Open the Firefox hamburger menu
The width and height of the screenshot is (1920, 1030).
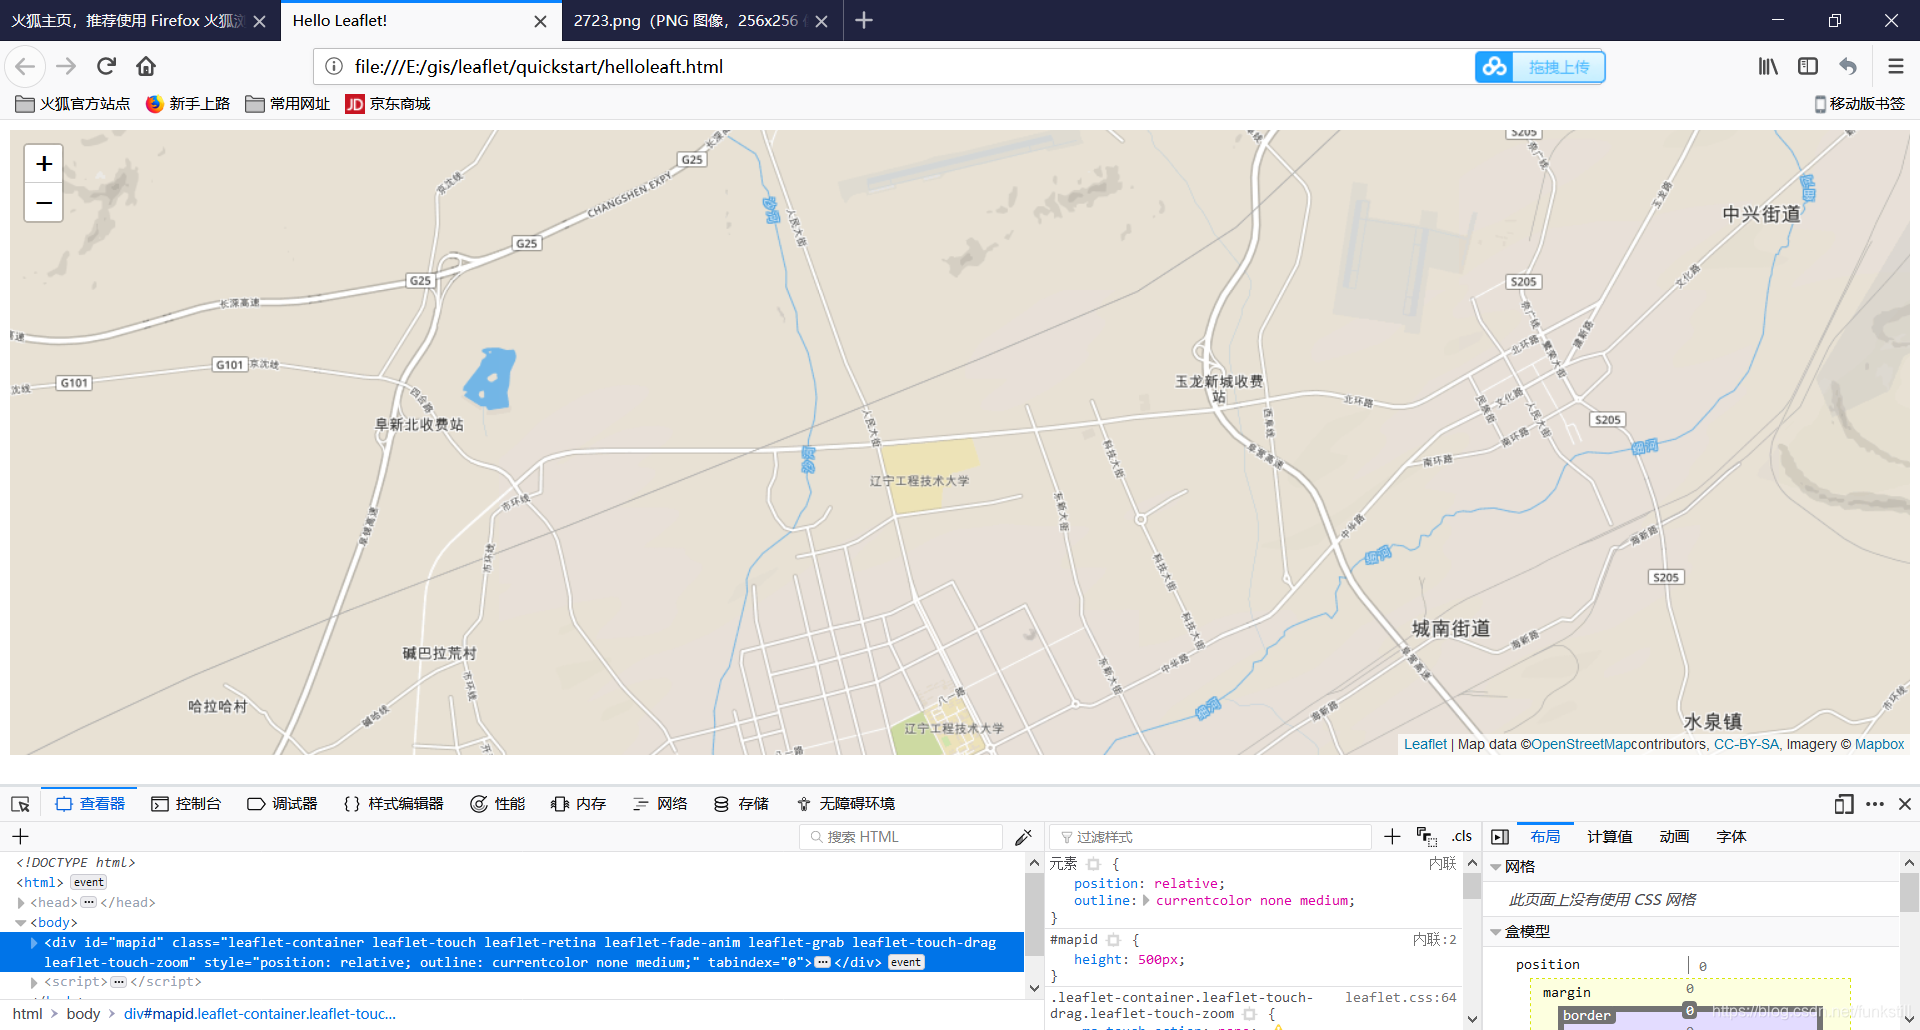point(1896,66)
